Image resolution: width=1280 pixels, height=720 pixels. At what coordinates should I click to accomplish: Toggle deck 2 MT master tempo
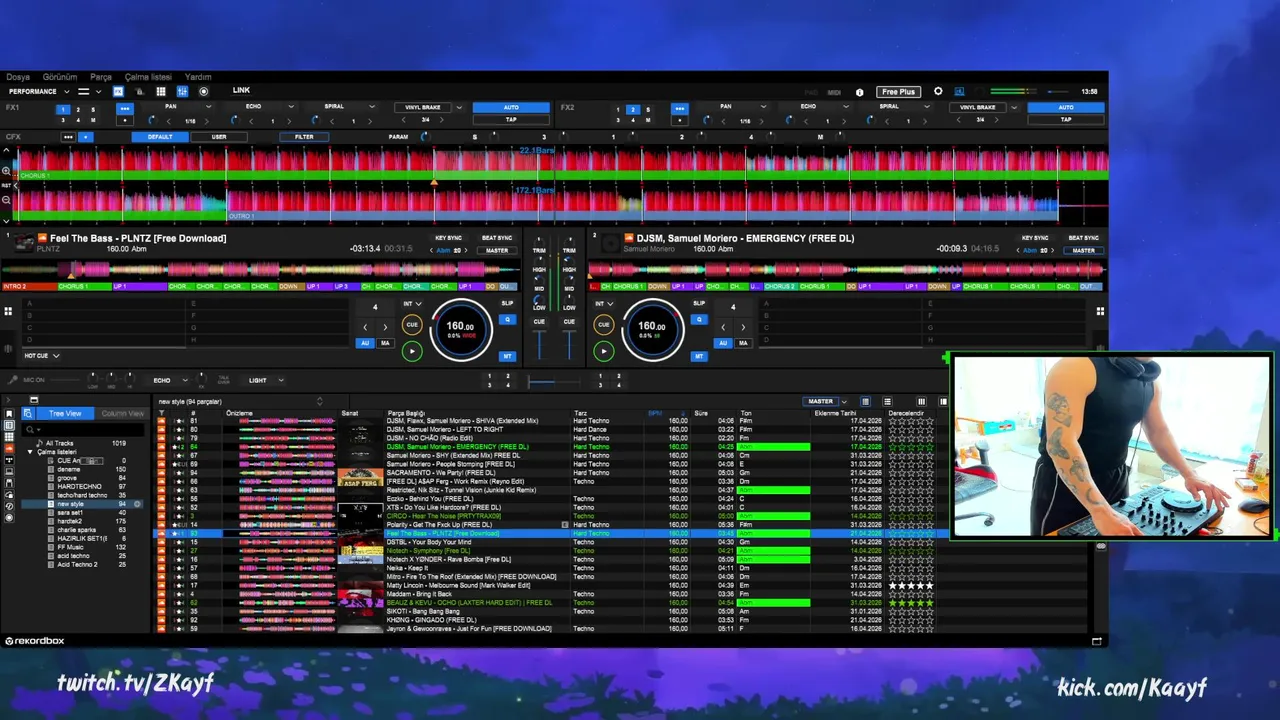tap(699, 356)
